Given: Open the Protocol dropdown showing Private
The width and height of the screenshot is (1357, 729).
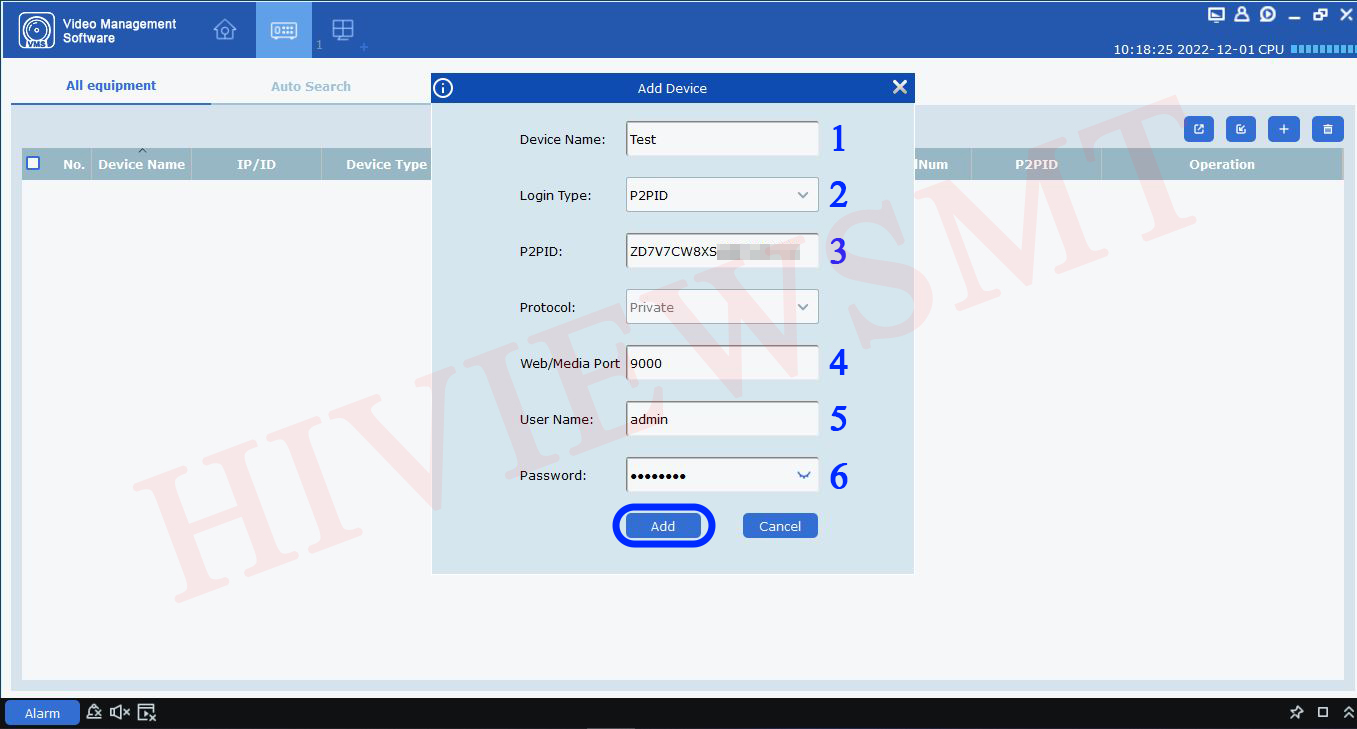Looking at the screenshot, I should (x=722, y=307).
